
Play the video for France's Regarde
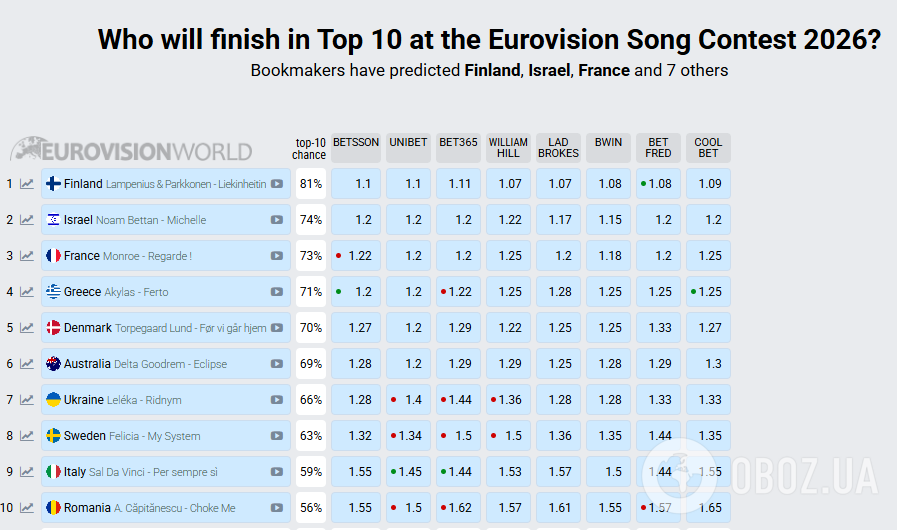277,256
